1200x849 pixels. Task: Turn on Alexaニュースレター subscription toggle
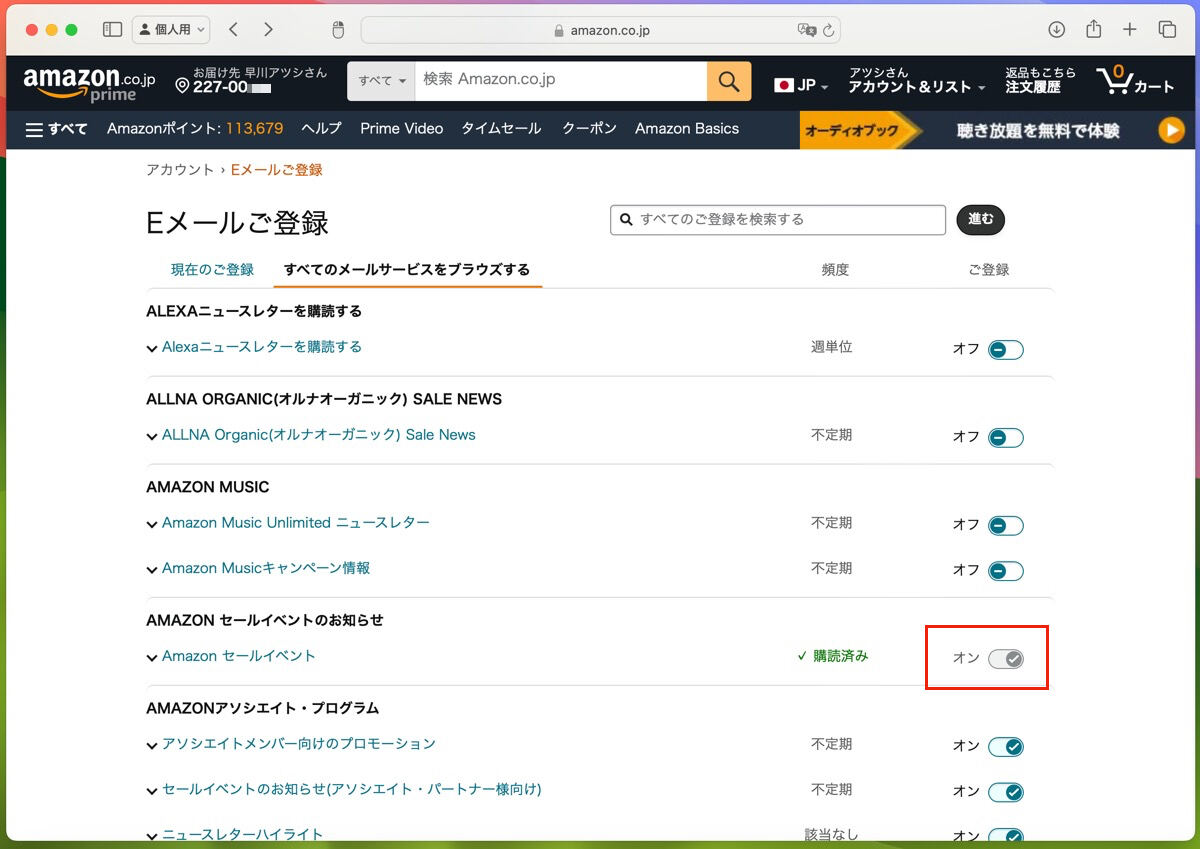1006,350
